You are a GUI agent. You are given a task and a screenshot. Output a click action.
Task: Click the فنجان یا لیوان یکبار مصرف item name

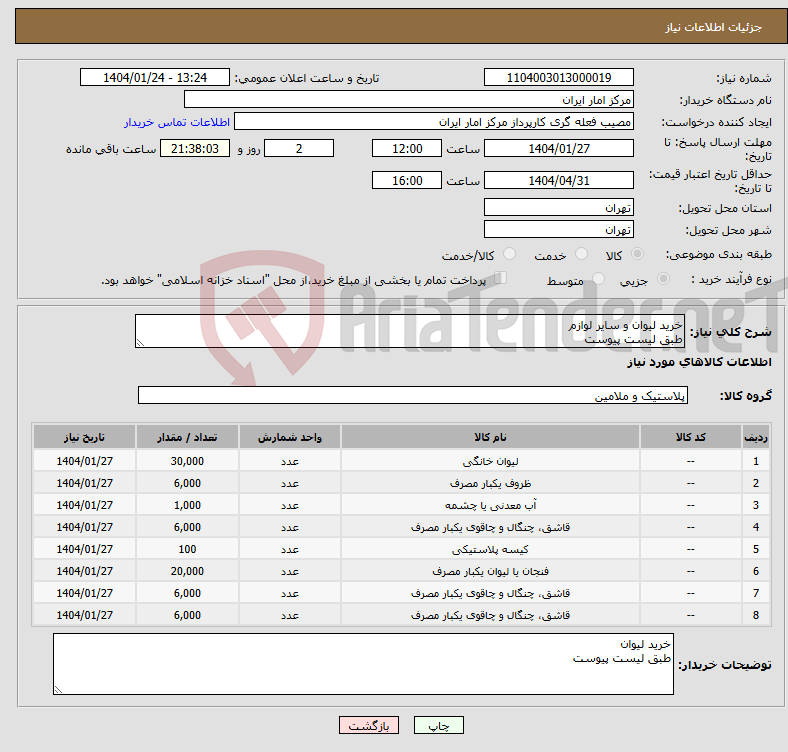pos(490,571)
